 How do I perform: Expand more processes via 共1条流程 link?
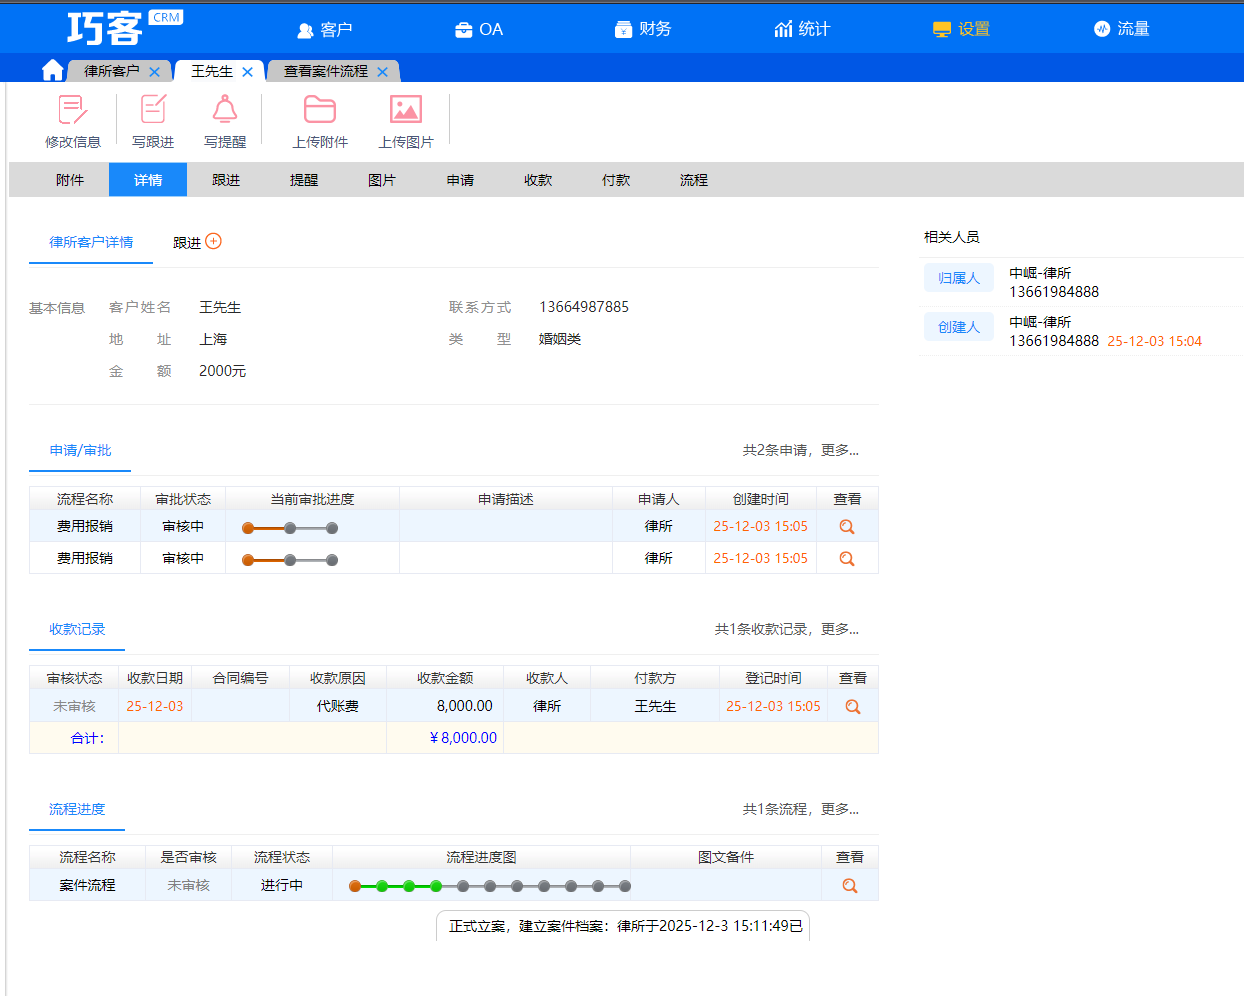[x=800, y=809]
